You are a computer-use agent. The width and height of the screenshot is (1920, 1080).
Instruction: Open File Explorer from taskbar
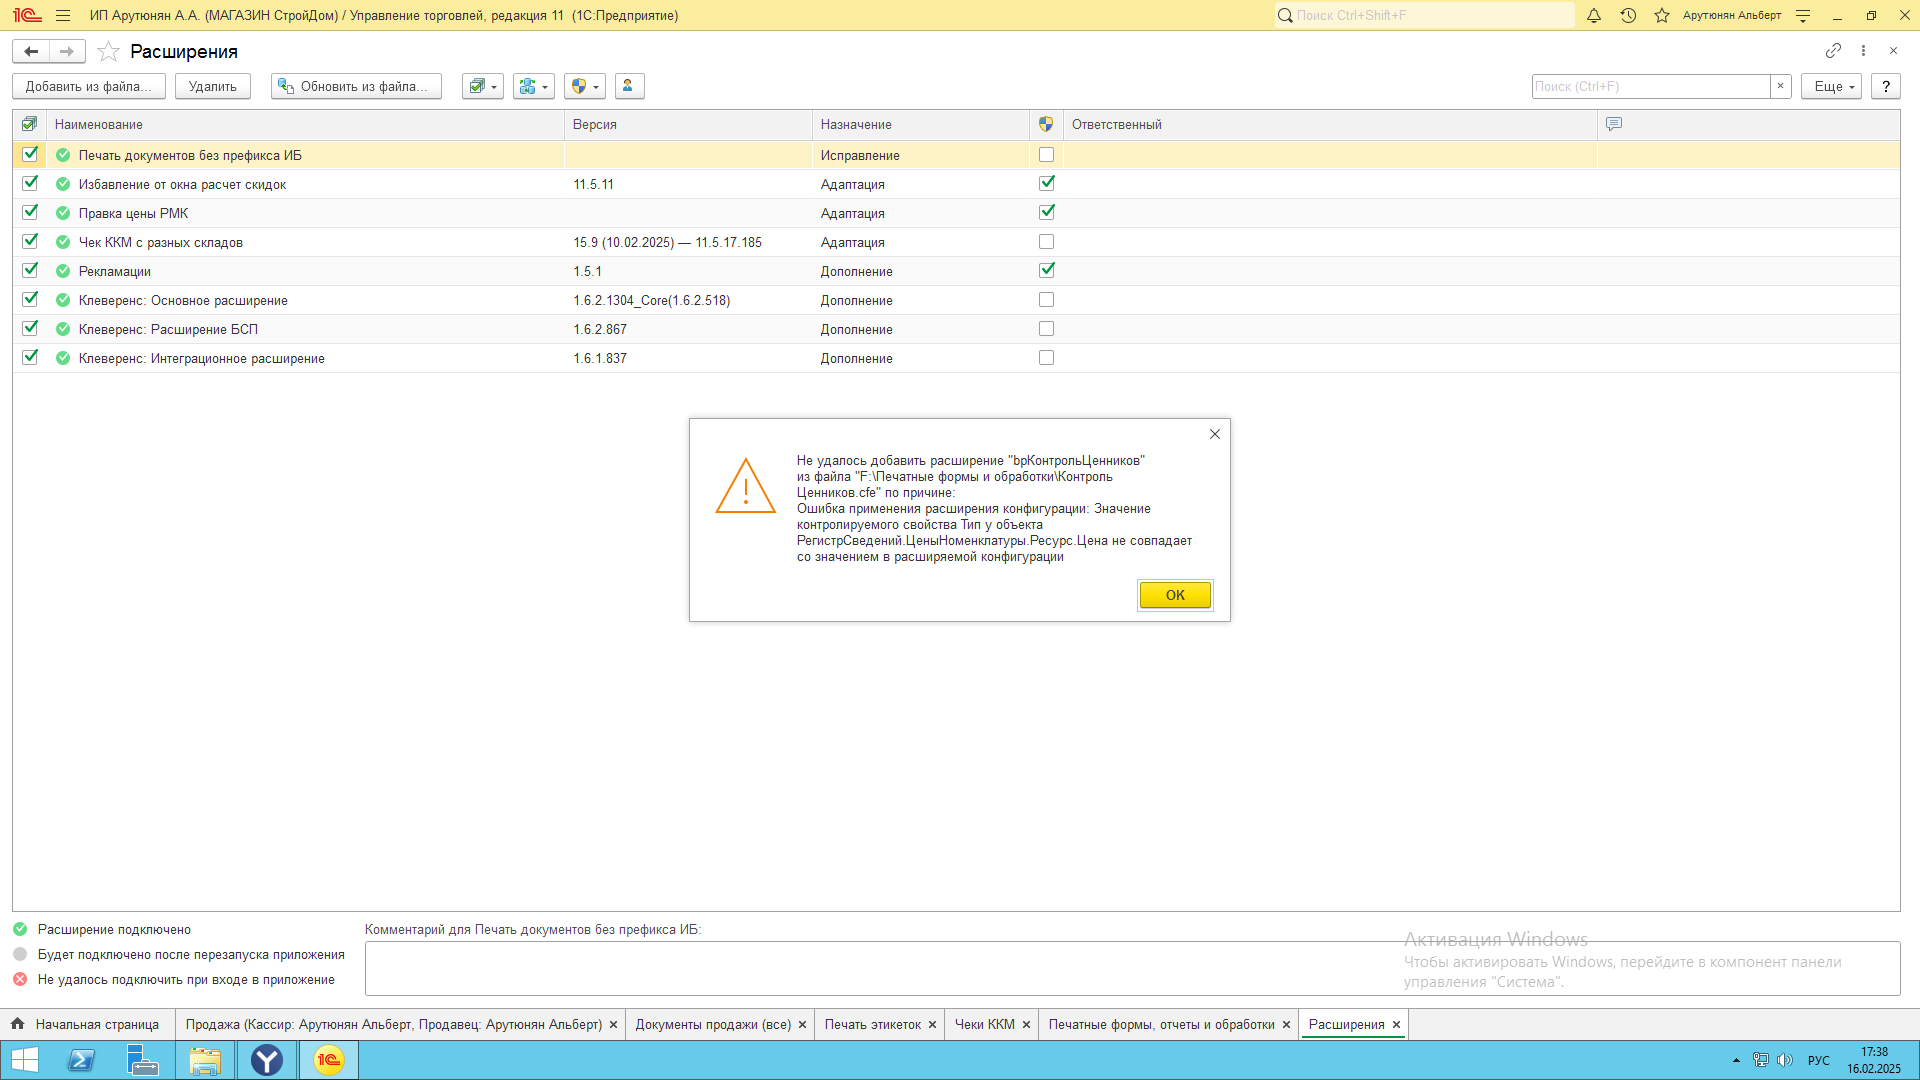[205, 1060]
